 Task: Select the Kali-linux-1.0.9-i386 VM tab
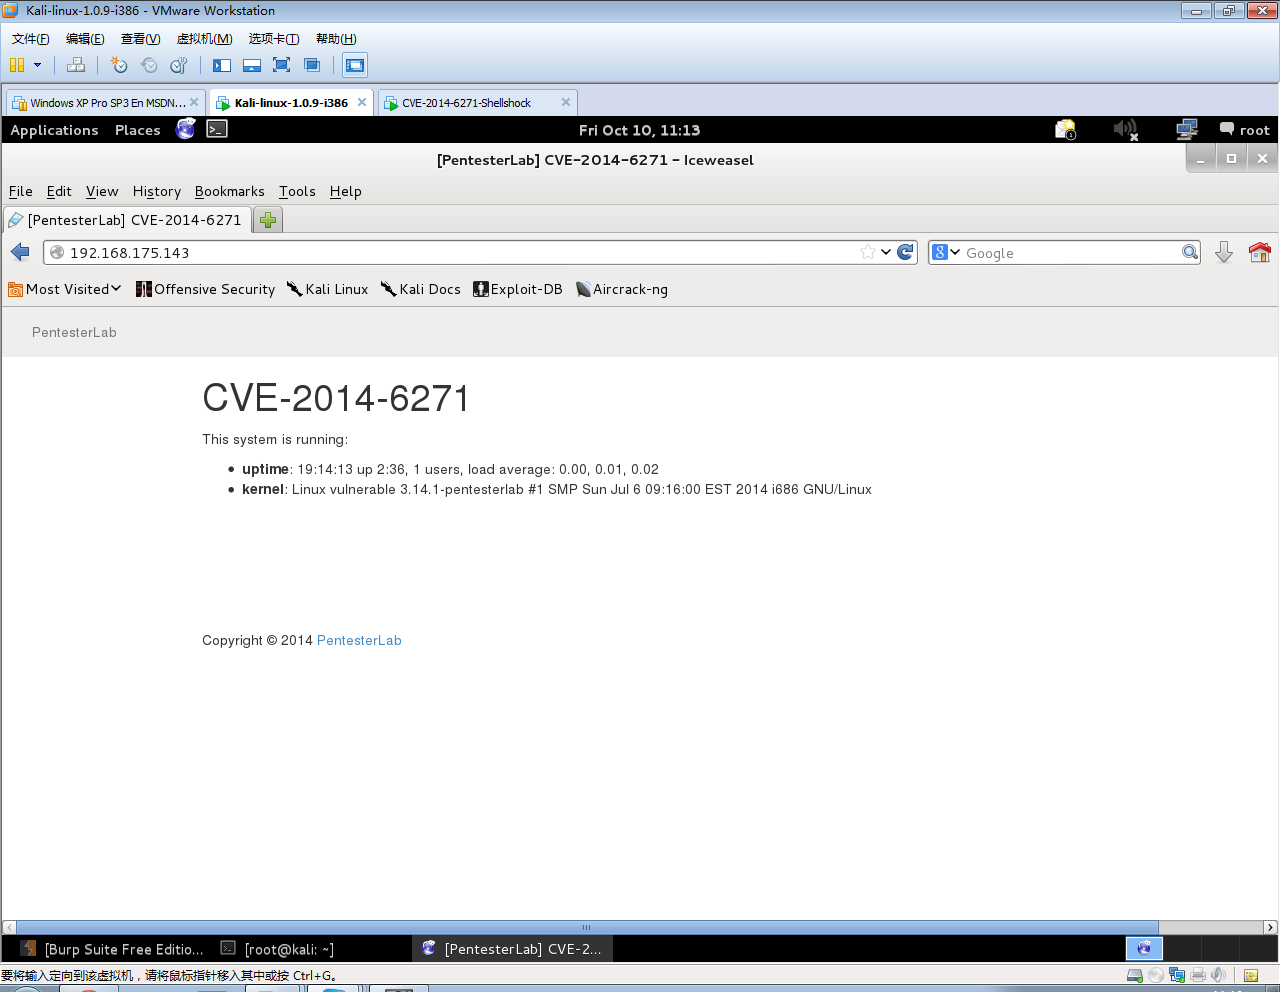[291, 103]
